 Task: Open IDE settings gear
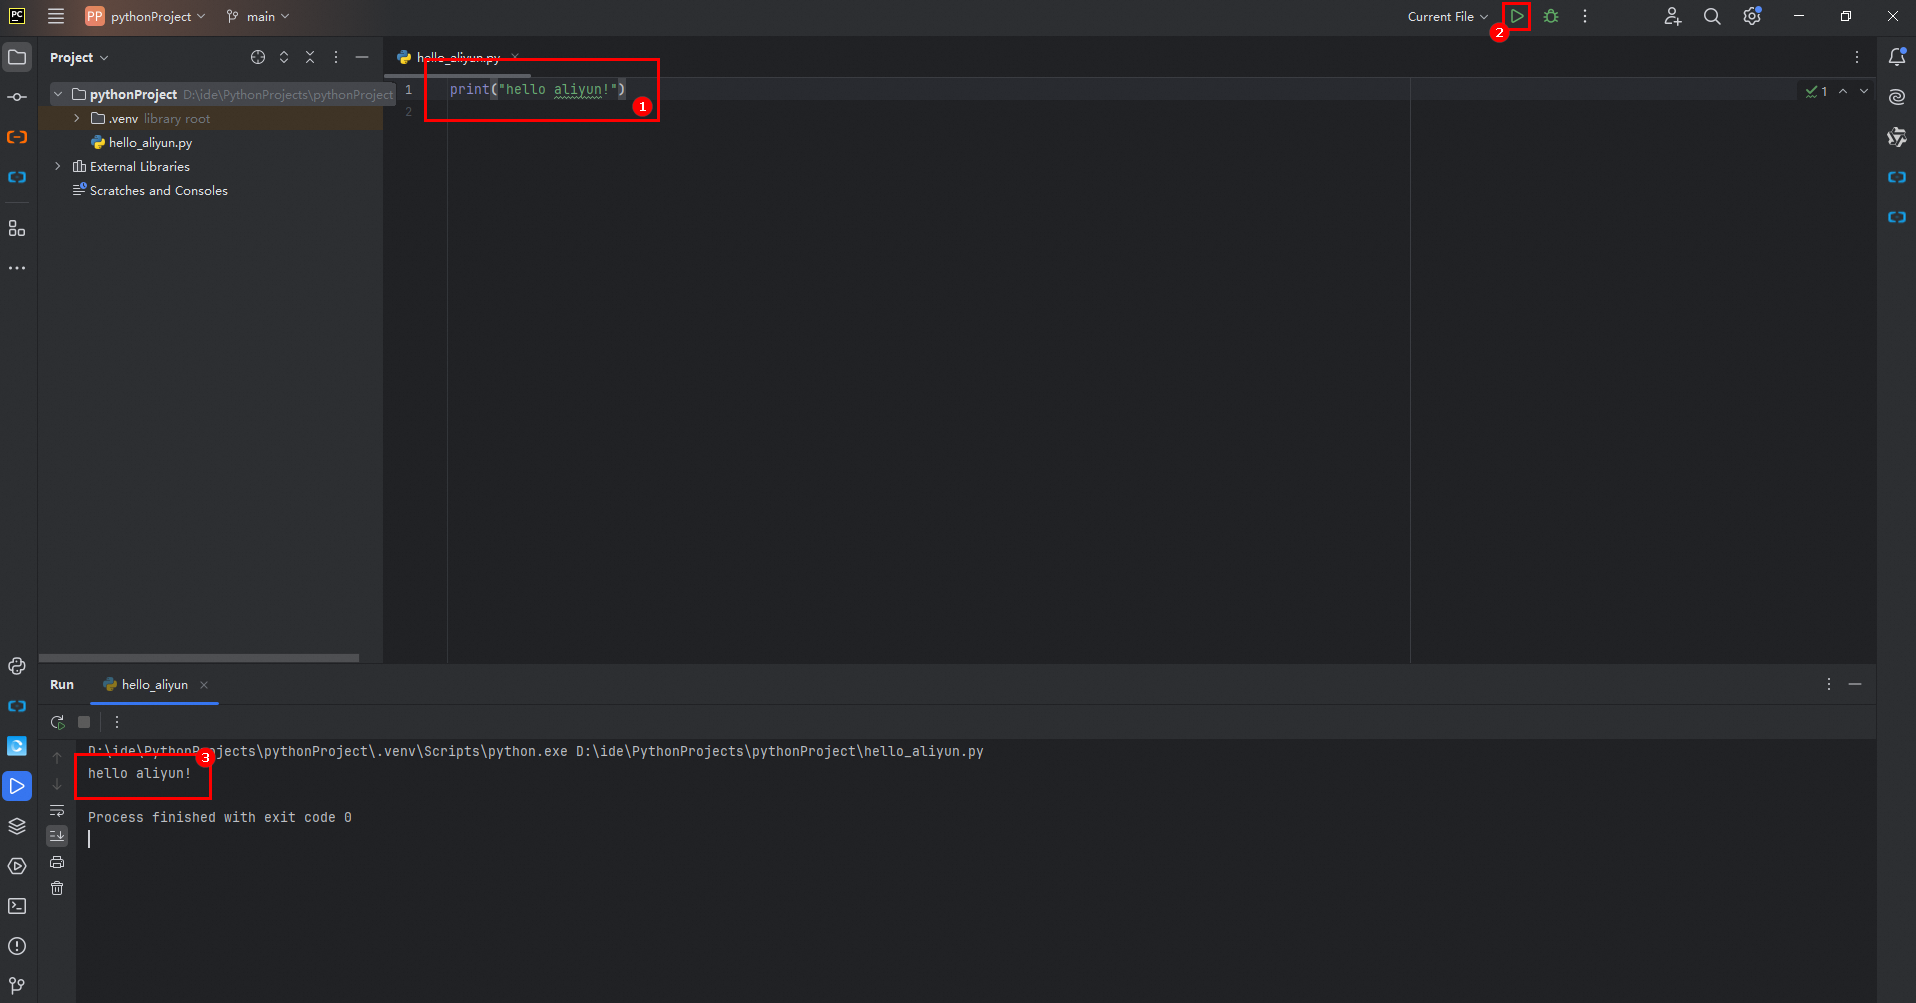click(1752, 16)
